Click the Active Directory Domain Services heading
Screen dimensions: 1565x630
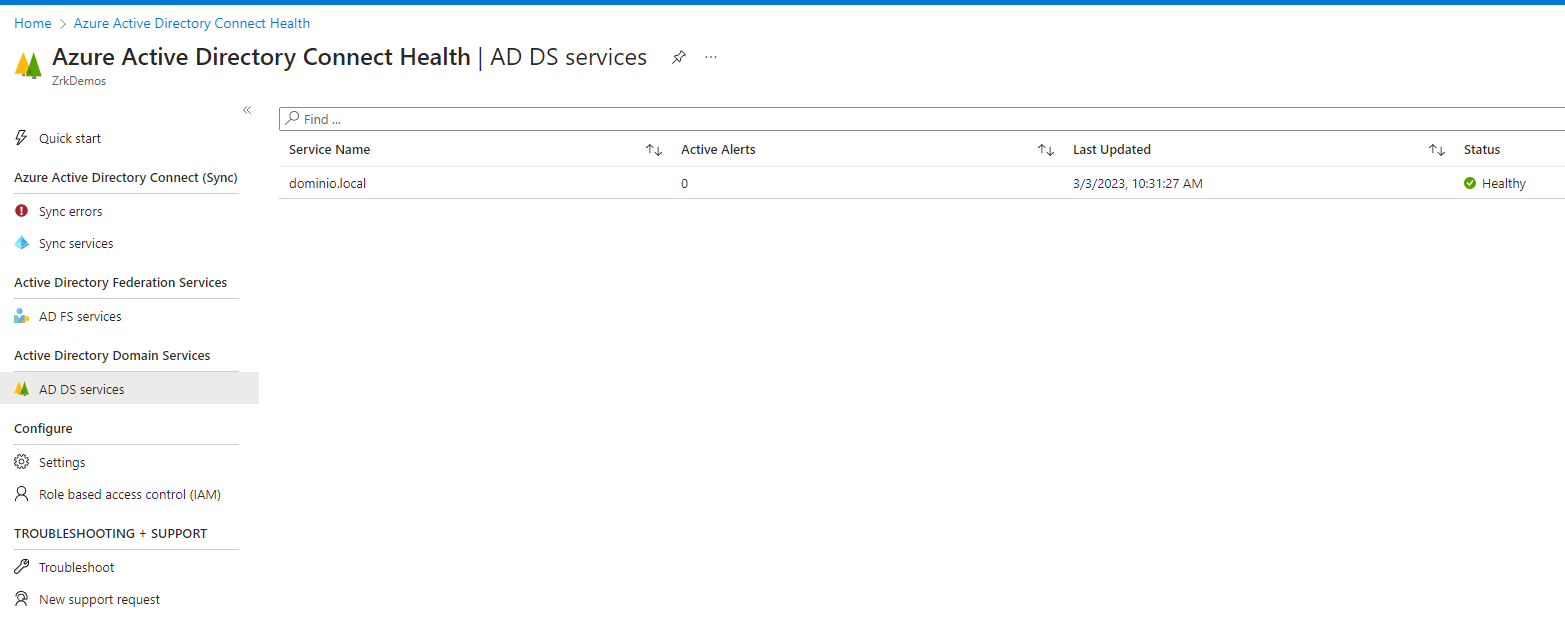click(112, 355)
